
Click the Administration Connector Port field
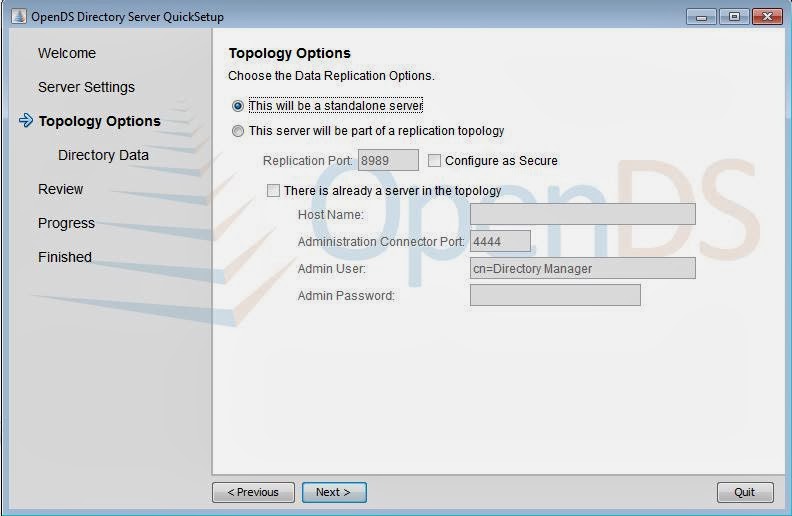[x=501, y=241]
